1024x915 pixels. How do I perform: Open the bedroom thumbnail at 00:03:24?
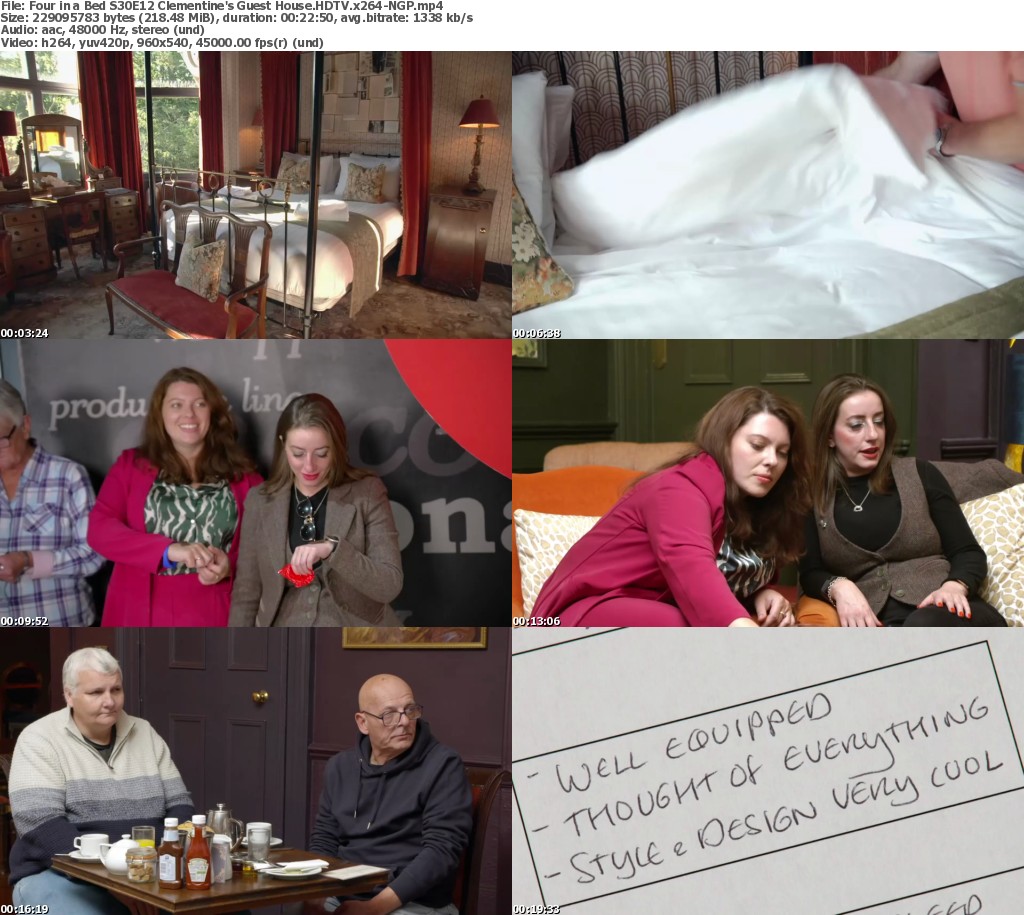point(255,195)
